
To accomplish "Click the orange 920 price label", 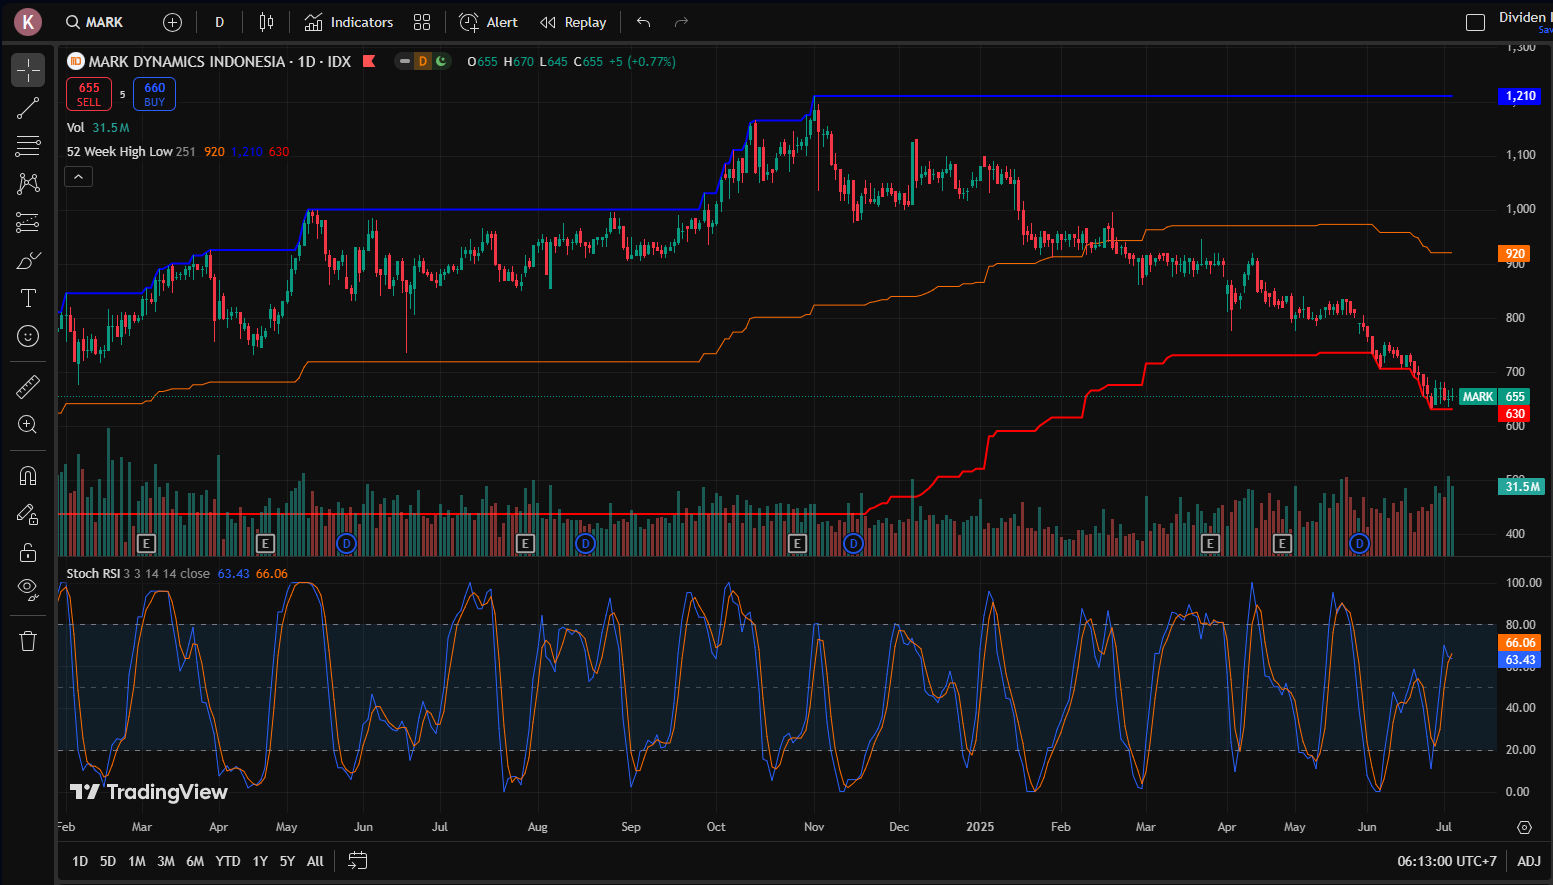I will tap(1514, 254).
